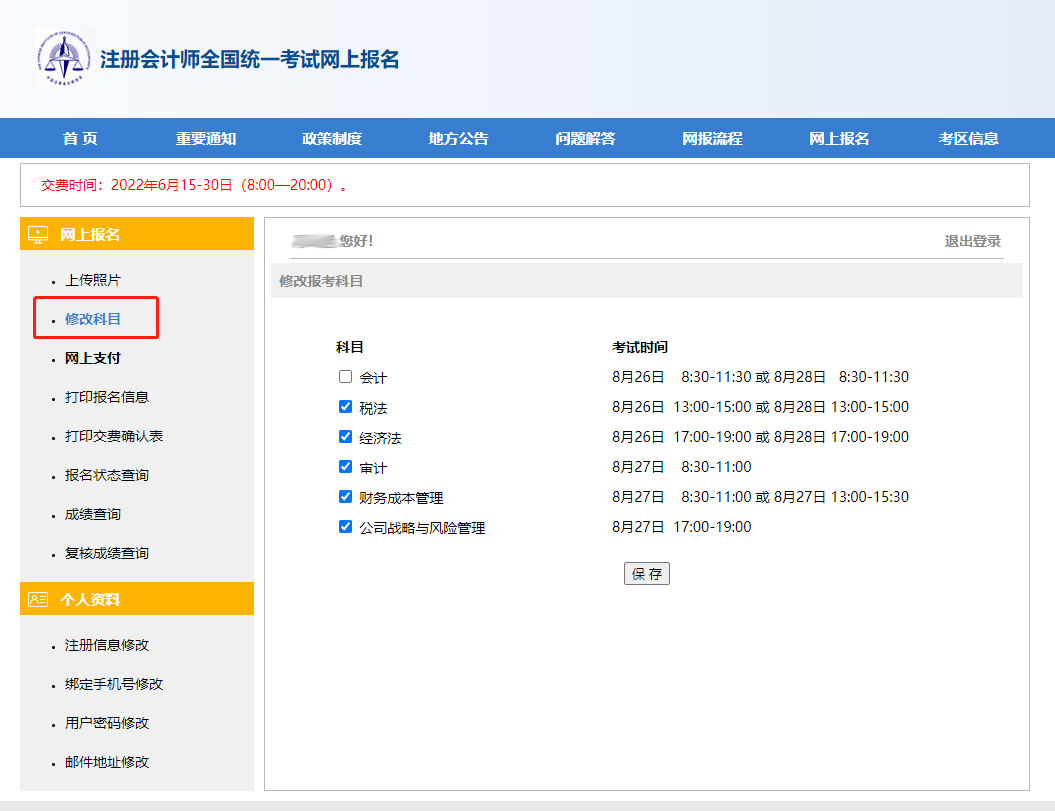
Task: Open 用户密码修改 in personal settings
Action: click(107, 723)
